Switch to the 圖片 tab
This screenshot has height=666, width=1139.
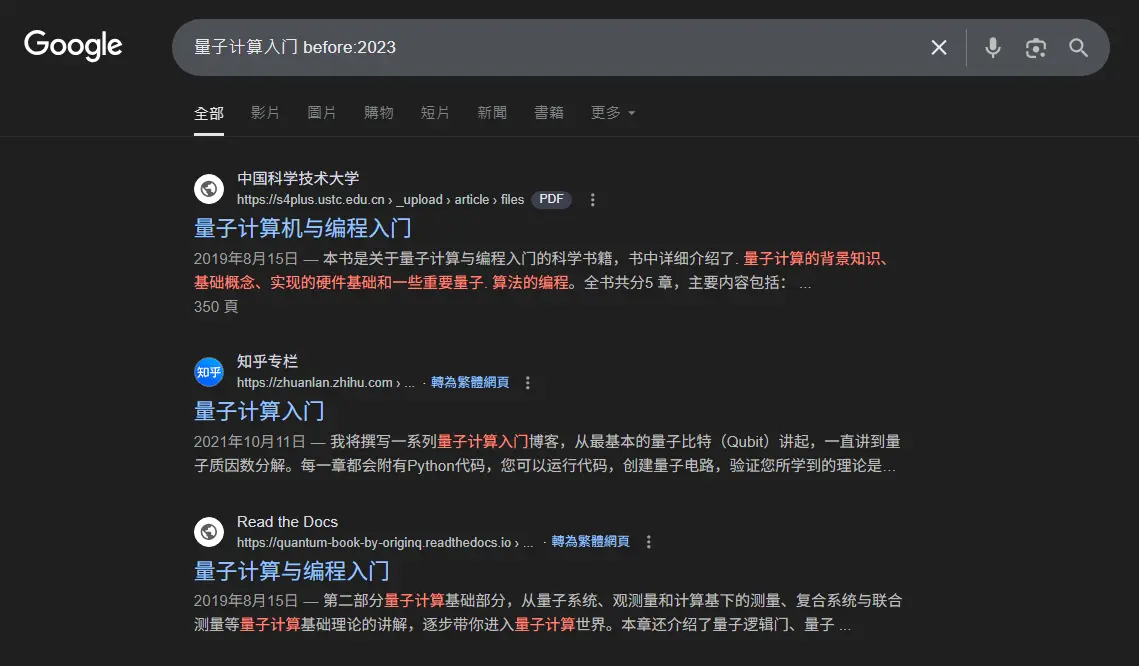click(x=322, y=113)
